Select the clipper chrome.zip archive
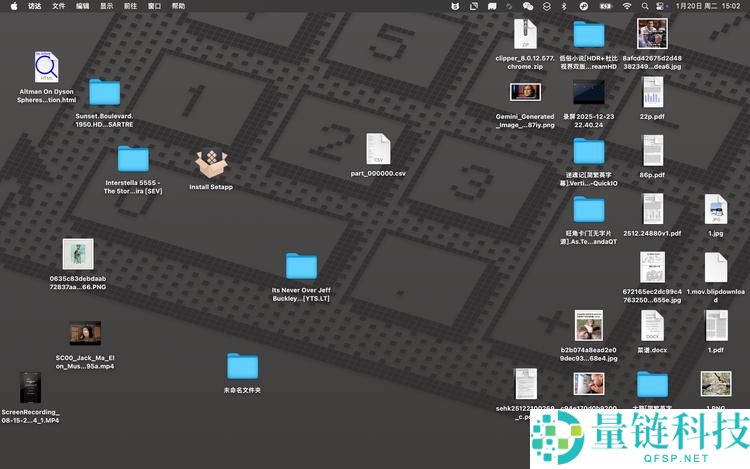750x469 pixels. coord(525,35)
